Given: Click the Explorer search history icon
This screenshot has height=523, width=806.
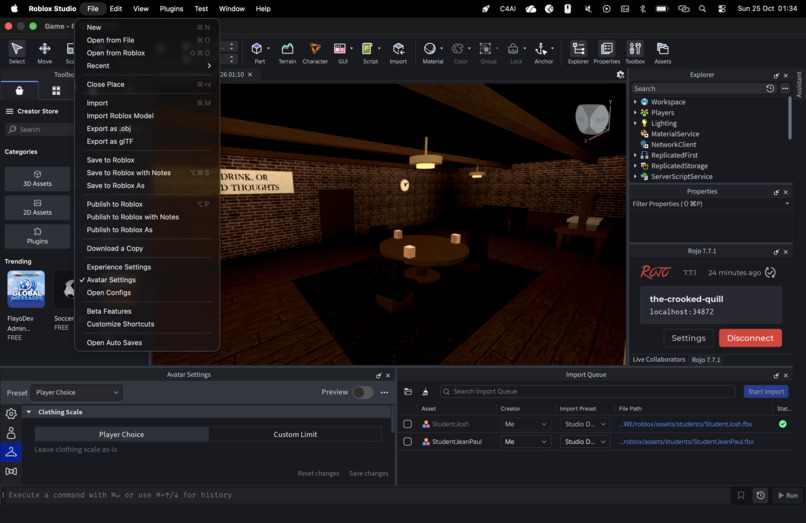Looking at the screenshot, I should [x=770, y=88].
